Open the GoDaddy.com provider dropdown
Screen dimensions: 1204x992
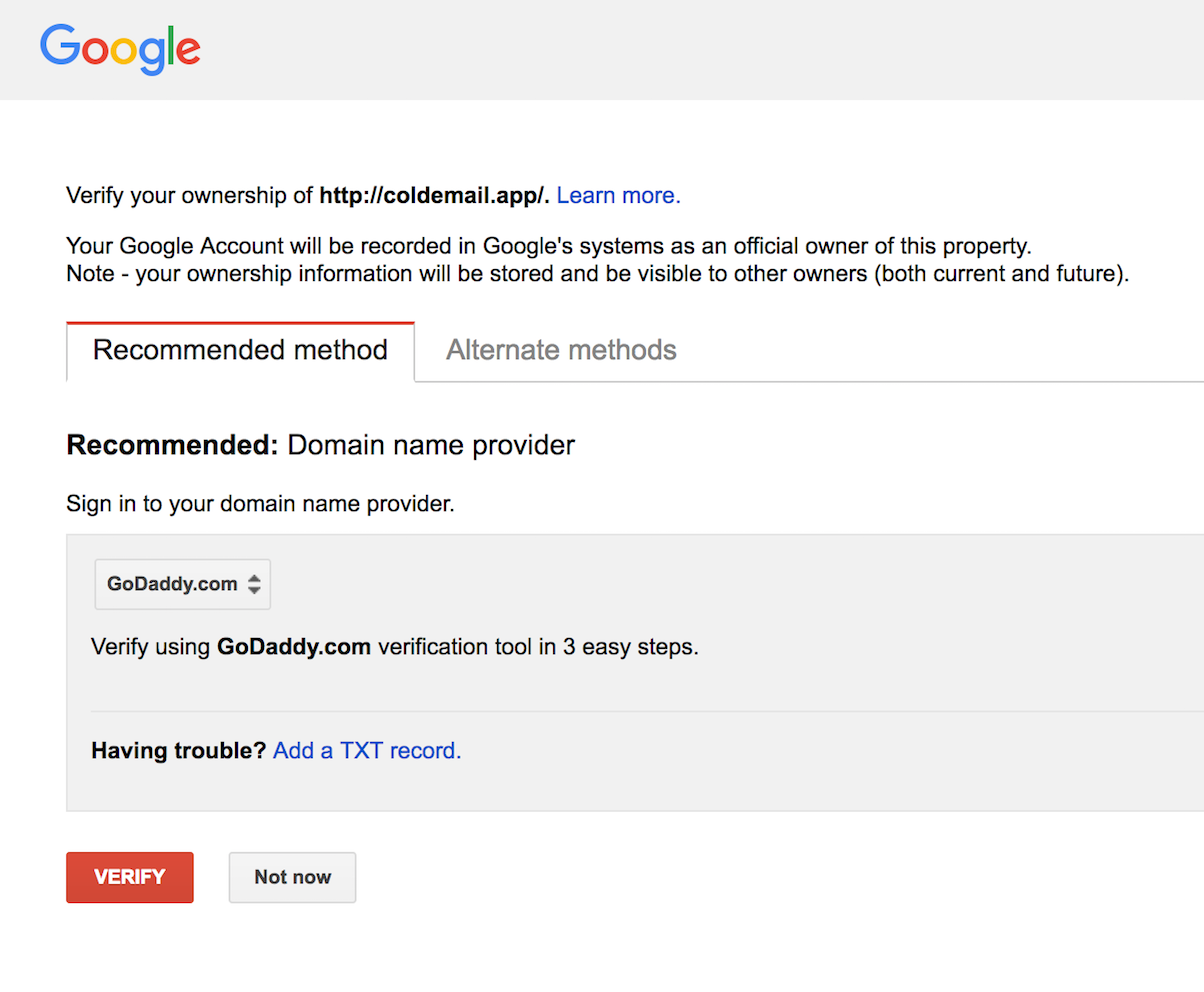pyautogui.click(x=183, y=584)
